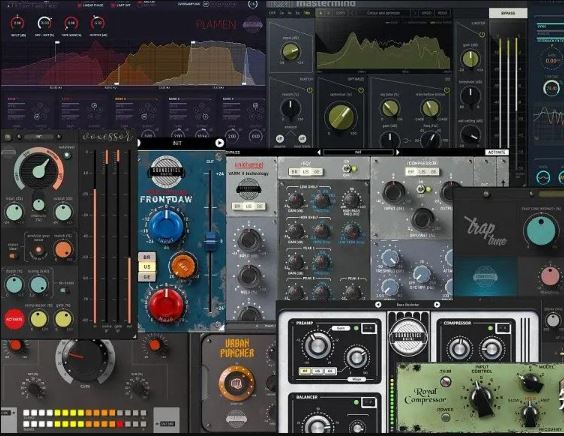
Task: Toggle the Balancer section green LED
Action: pos(356,402)
